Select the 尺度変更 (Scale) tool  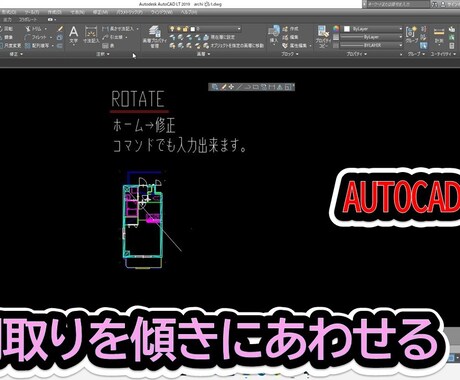pyautogui.click(x=10, y=45)
